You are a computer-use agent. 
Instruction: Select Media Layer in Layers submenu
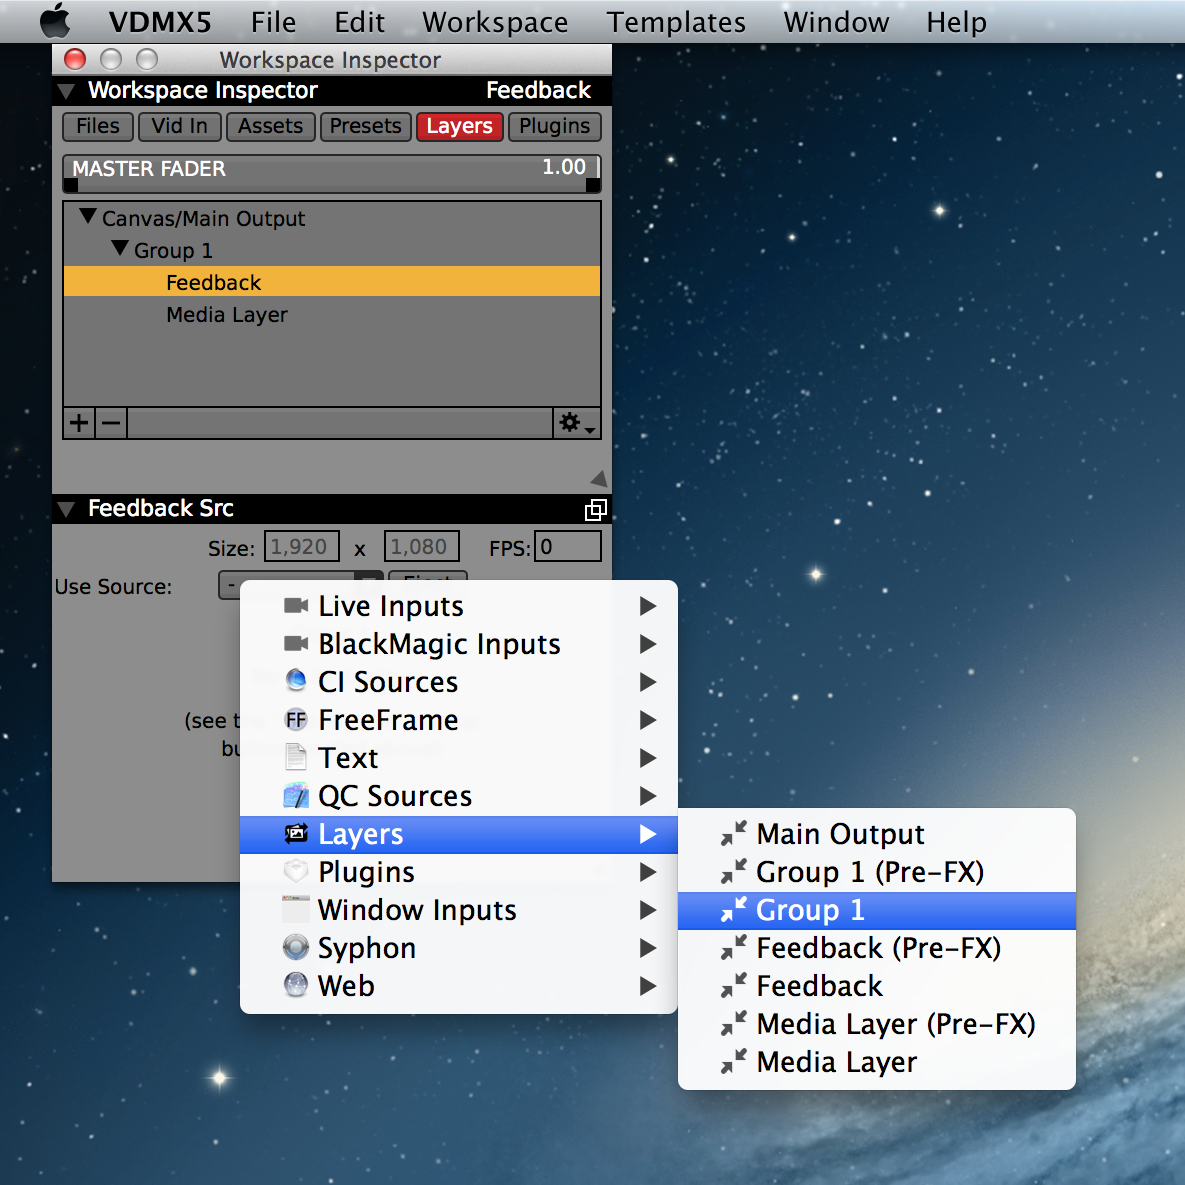877,1063
